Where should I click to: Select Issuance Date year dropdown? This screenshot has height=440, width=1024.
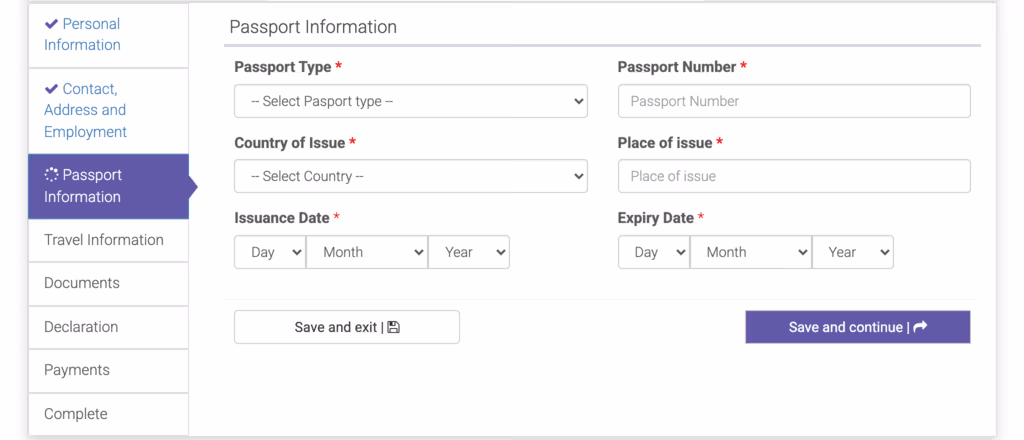(469, 252)
